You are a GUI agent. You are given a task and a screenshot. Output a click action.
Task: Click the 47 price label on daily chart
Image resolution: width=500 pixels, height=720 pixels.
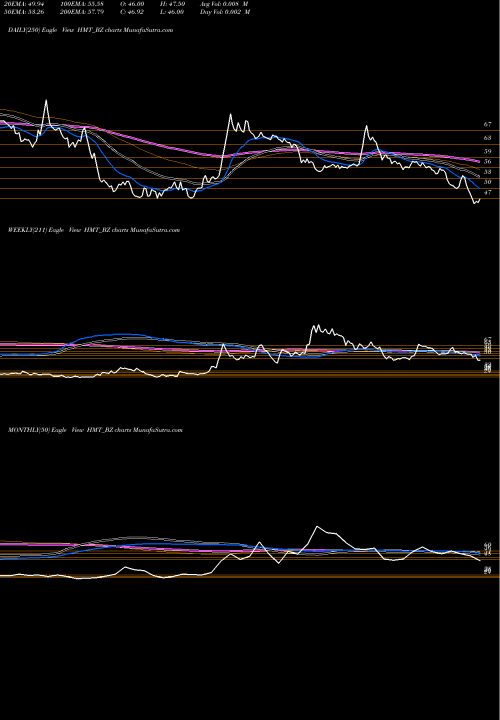pos(488,192)
